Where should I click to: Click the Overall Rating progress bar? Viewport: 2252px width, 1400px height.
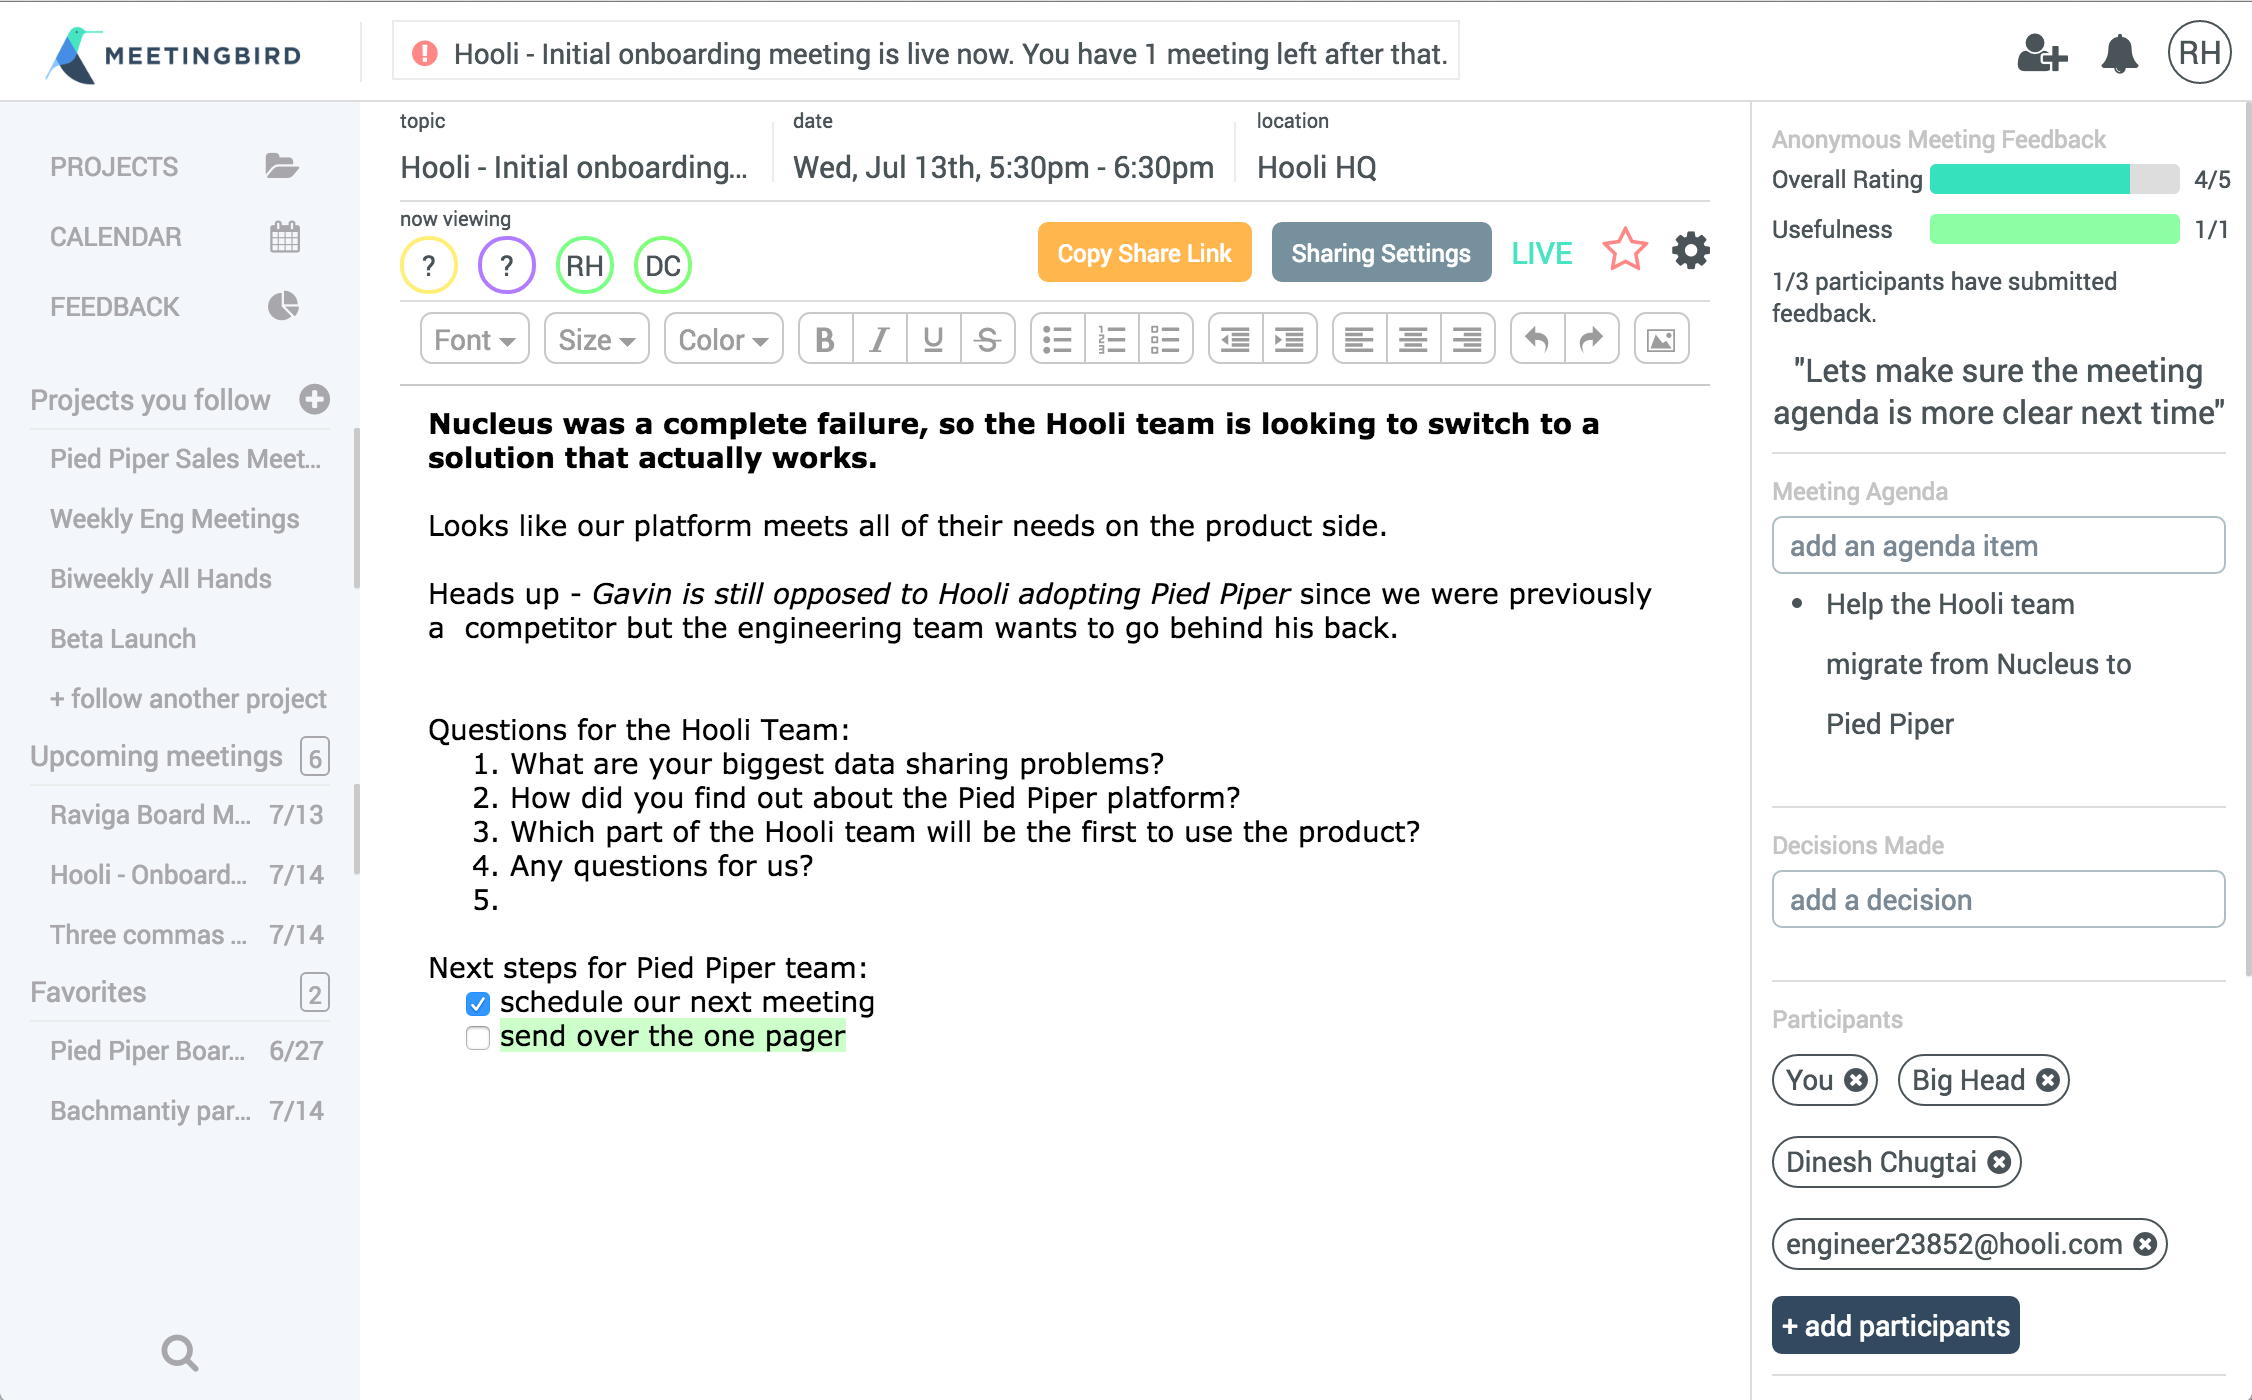2053,179
